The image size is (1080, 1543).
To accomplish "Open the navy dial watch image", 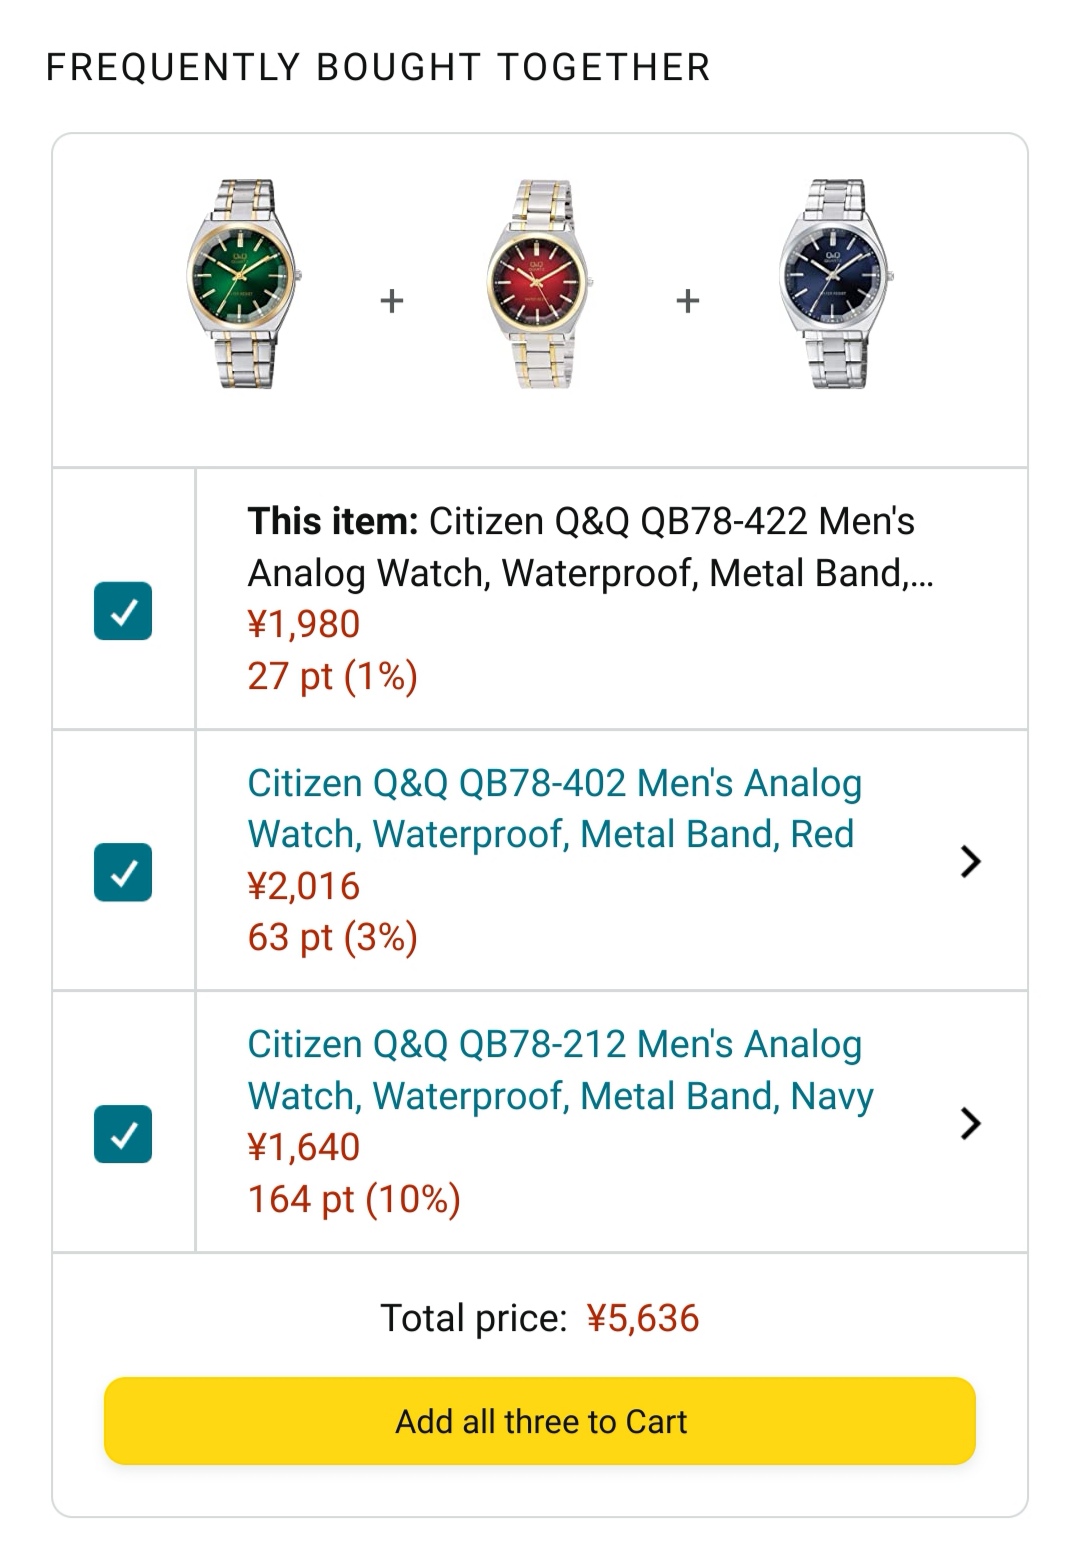I will [x=835, y=284].
